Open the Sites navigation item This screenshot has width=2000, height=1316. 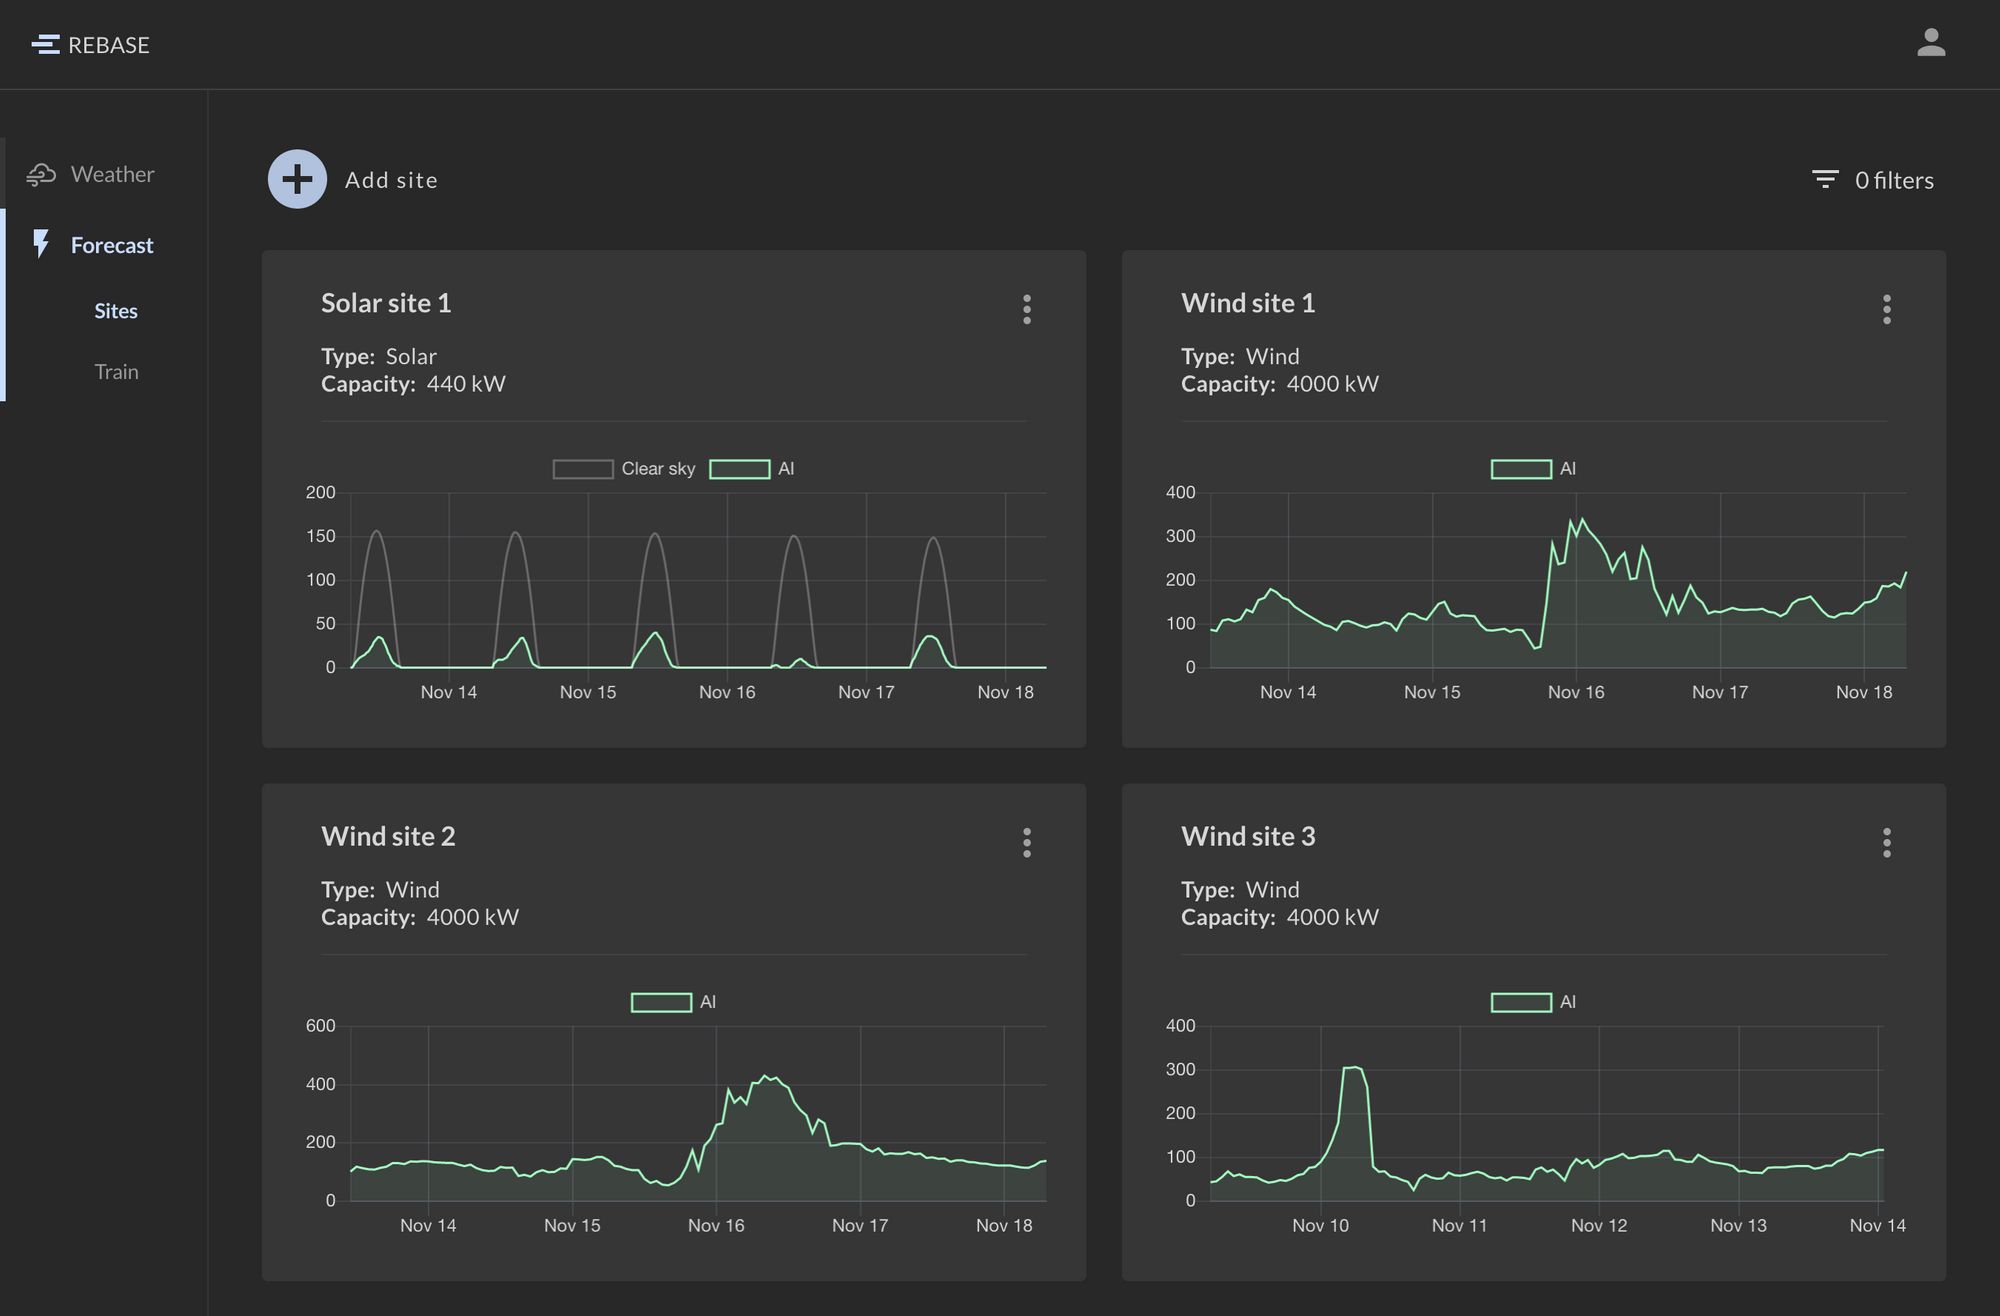point(116,310)
